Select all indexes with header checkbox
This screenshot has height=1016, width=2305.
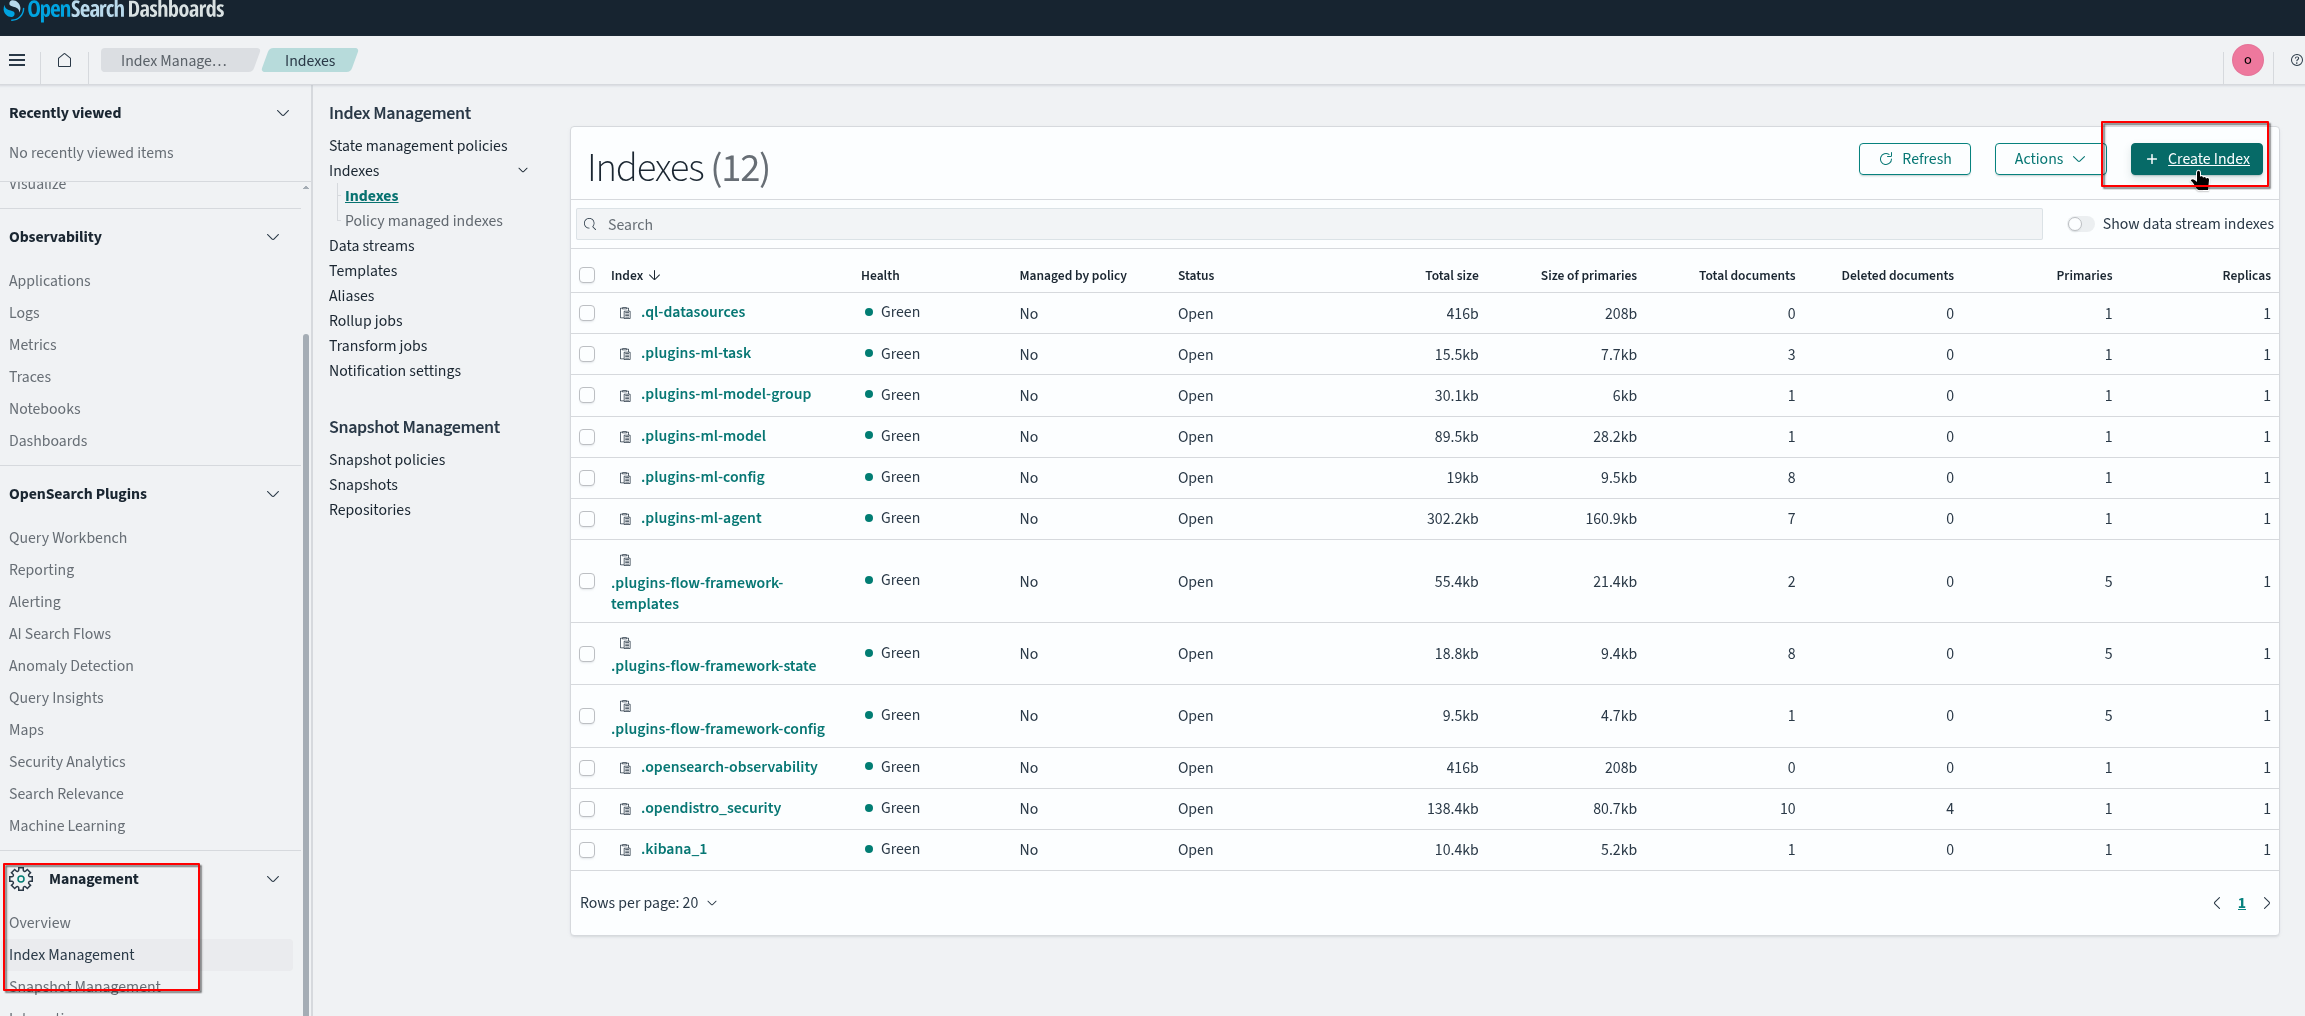[x=587, y=275]
